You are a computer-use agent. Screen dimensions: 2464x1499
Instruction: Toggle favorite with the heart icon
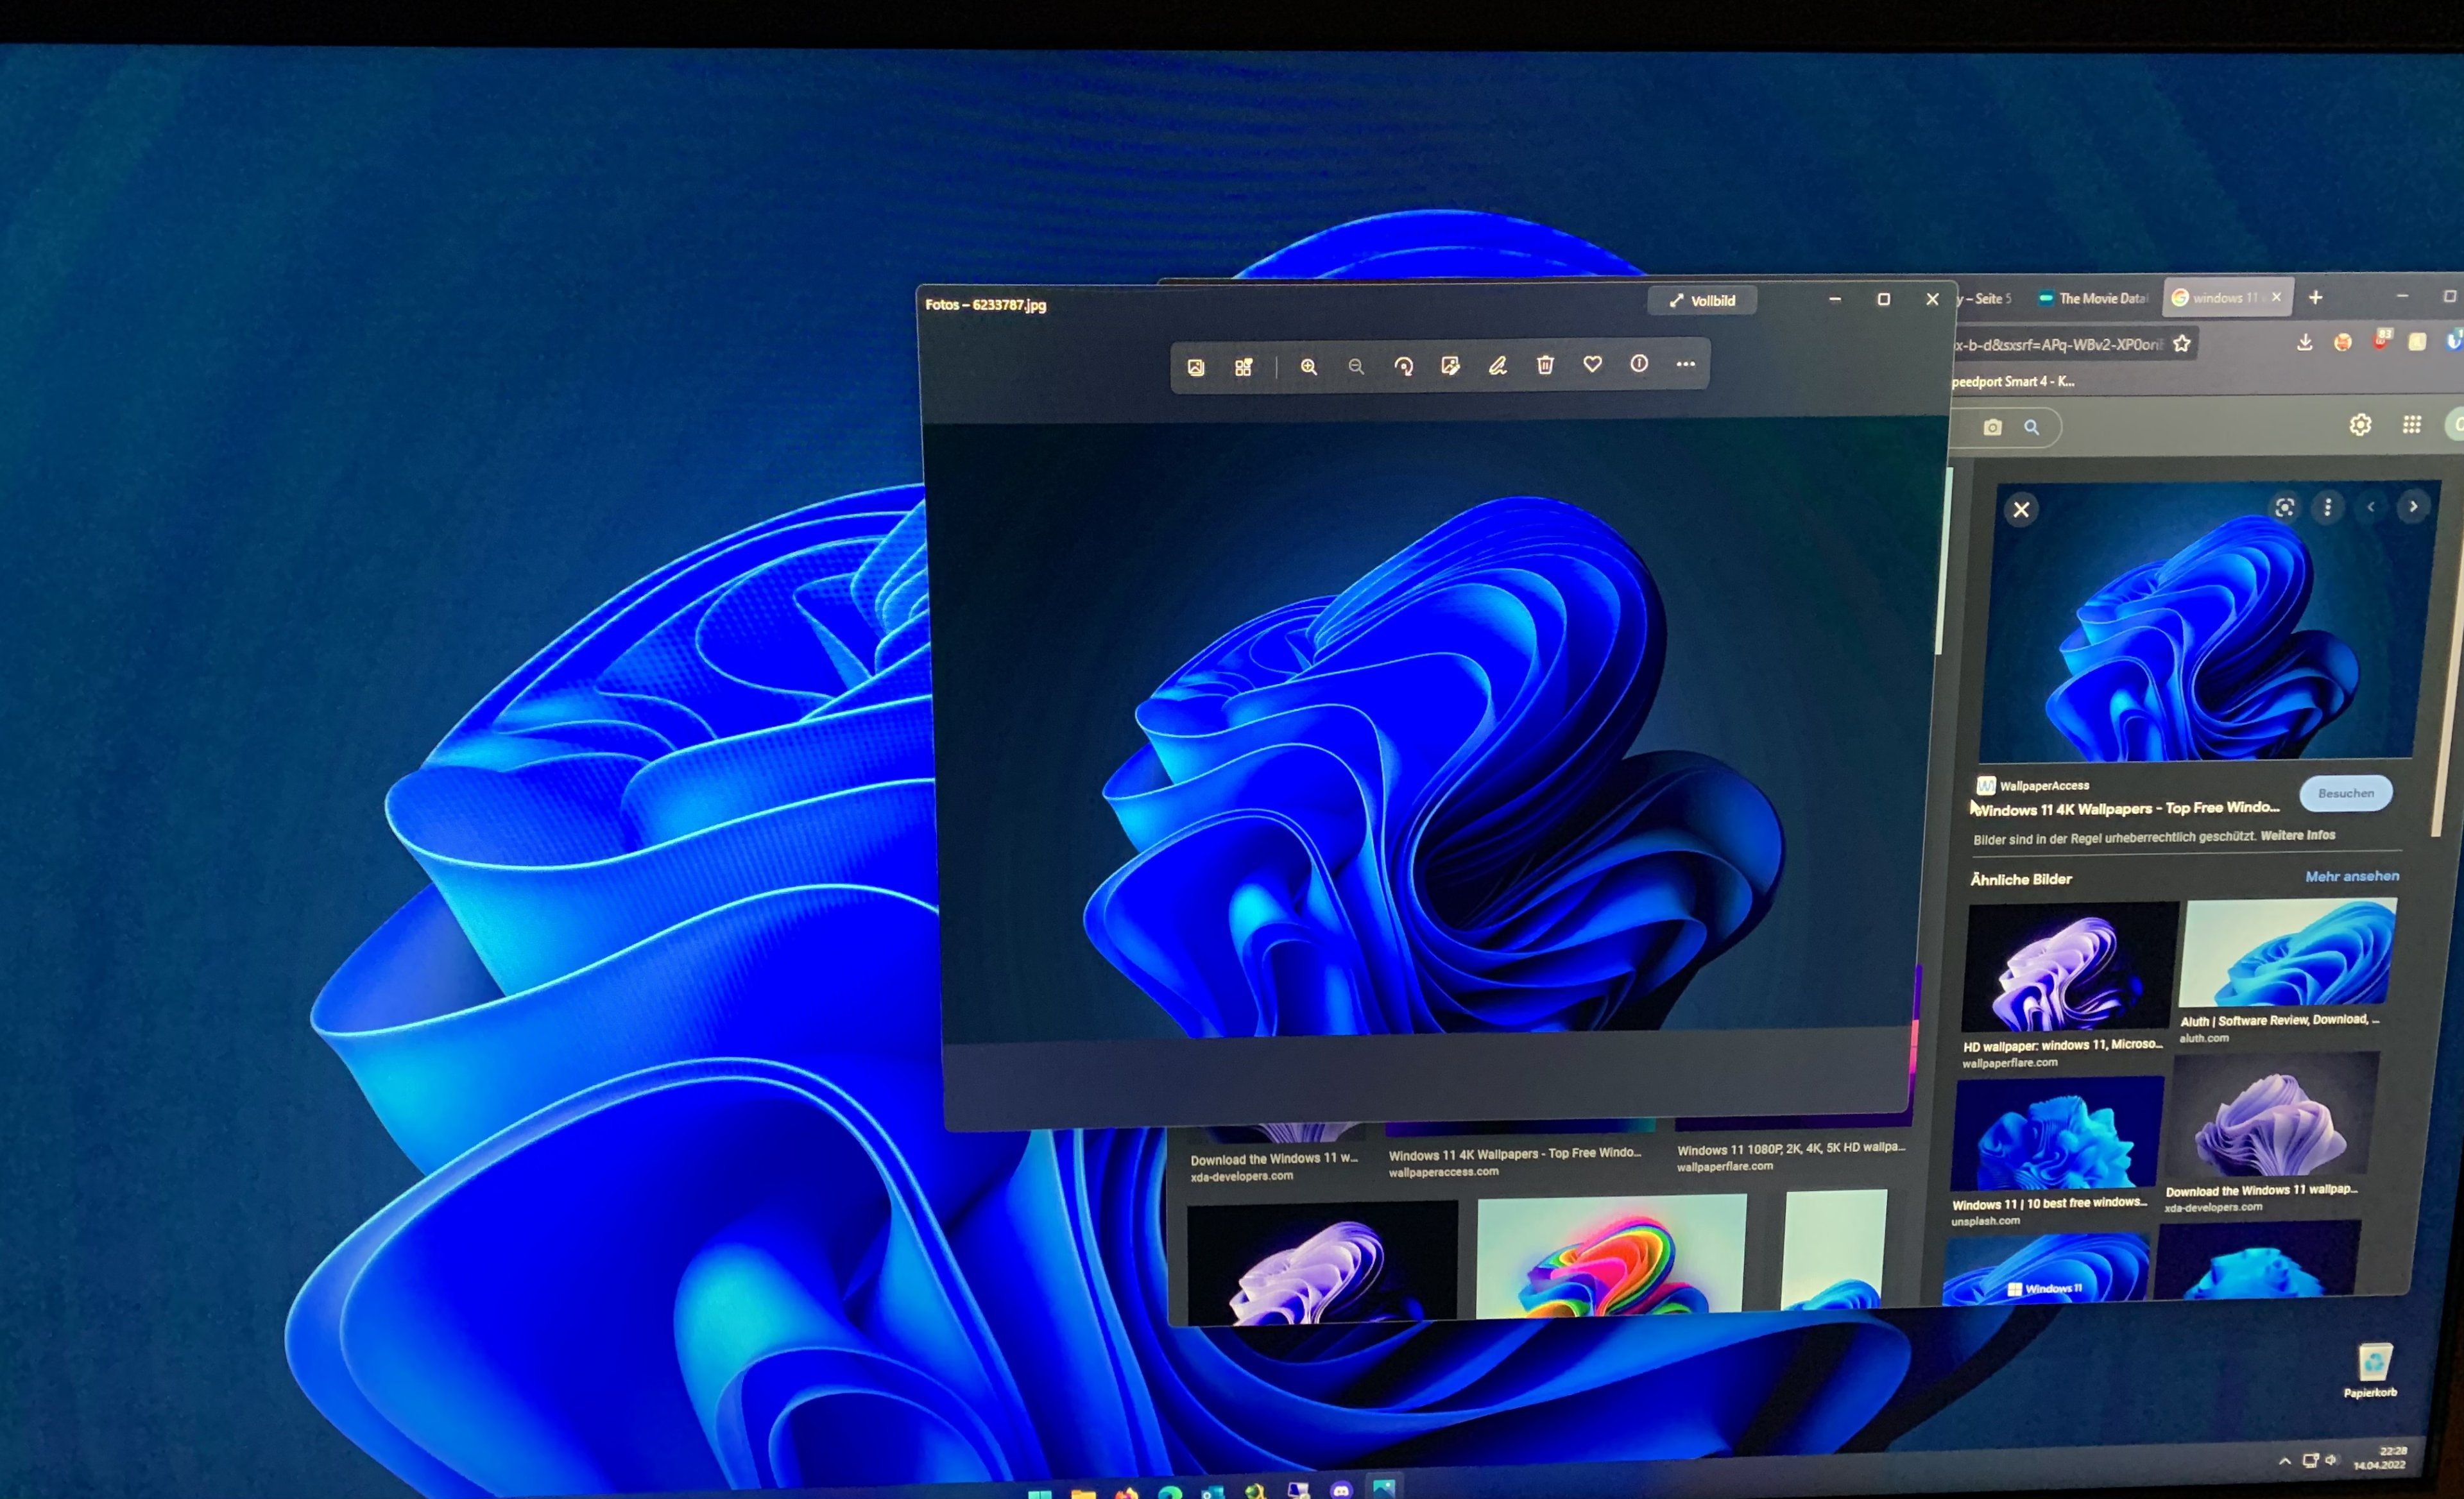(1592, 364)
